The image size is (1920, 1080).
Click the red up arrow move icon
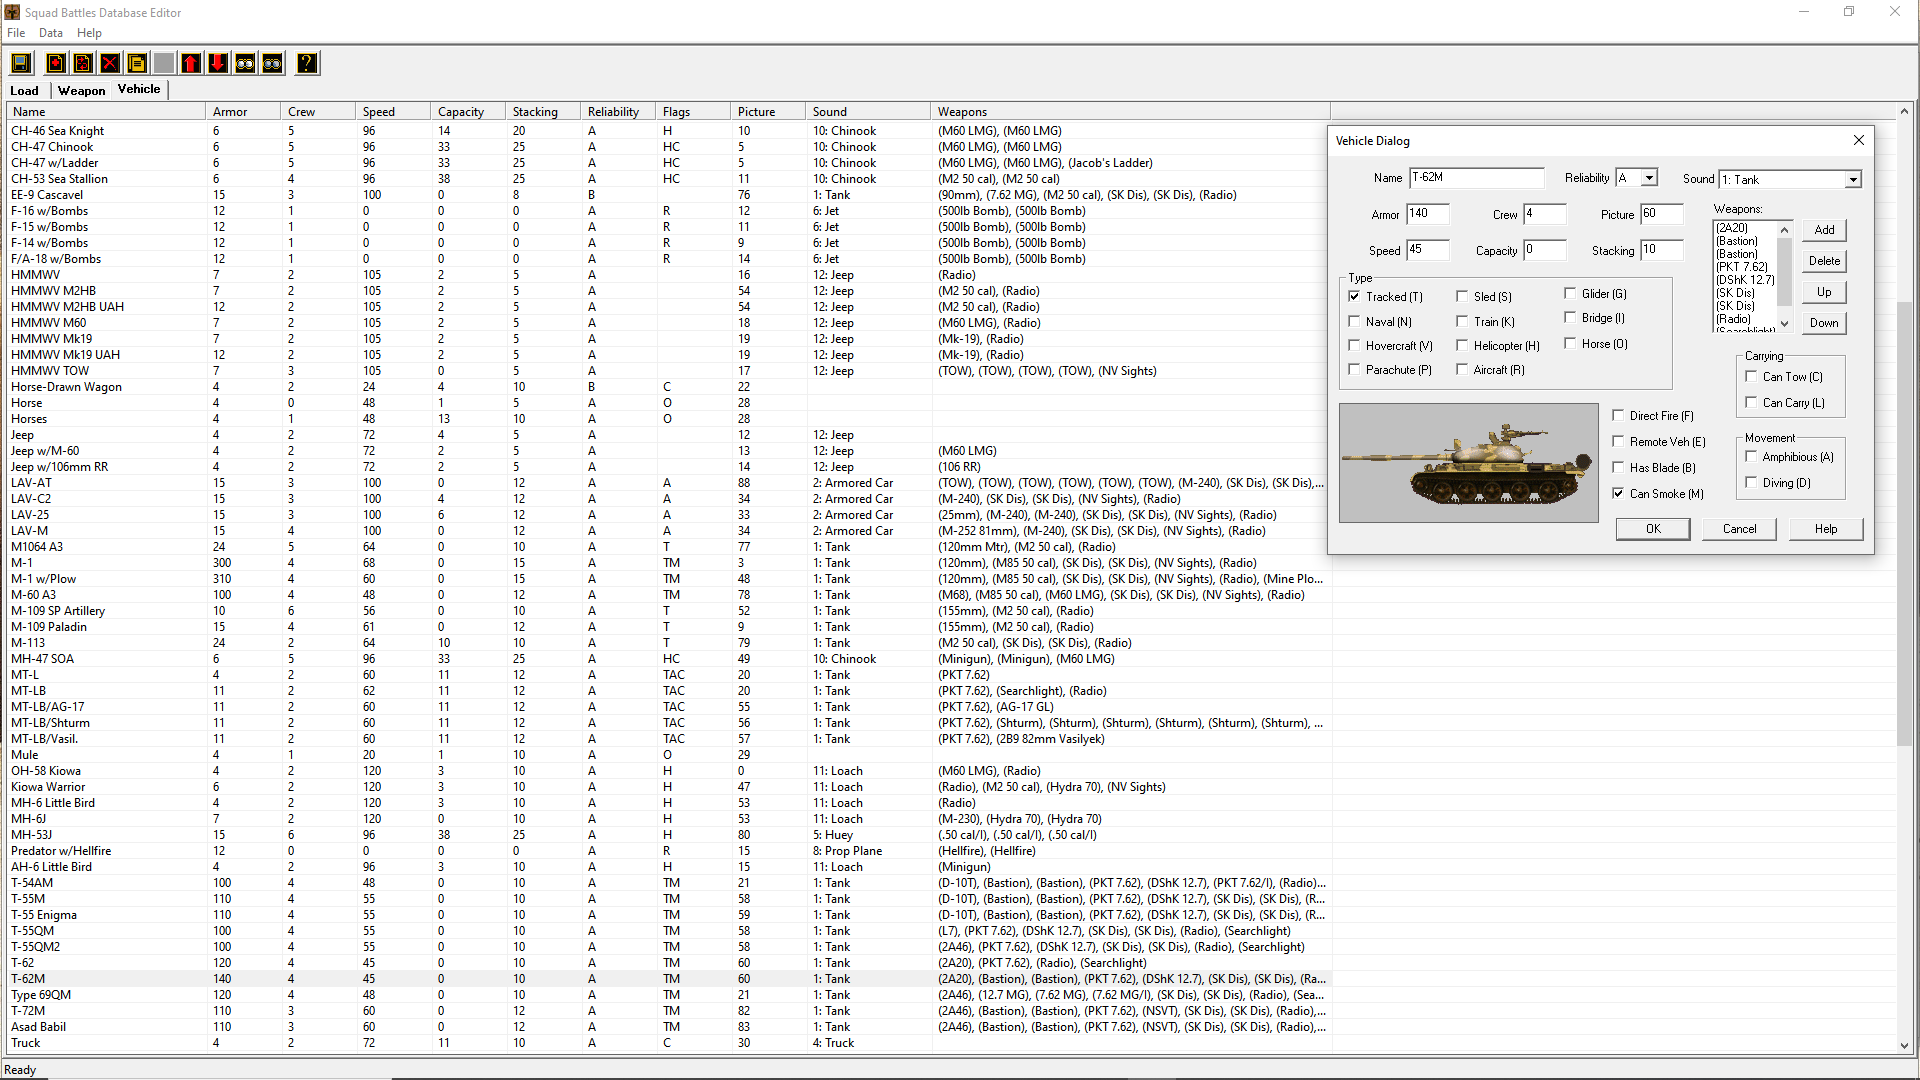191,64
